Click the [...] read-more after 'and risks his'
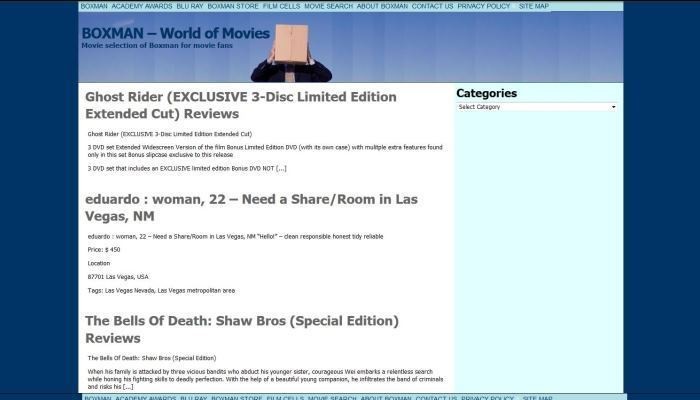The image size is (700, 400). (x=128, y=387)
